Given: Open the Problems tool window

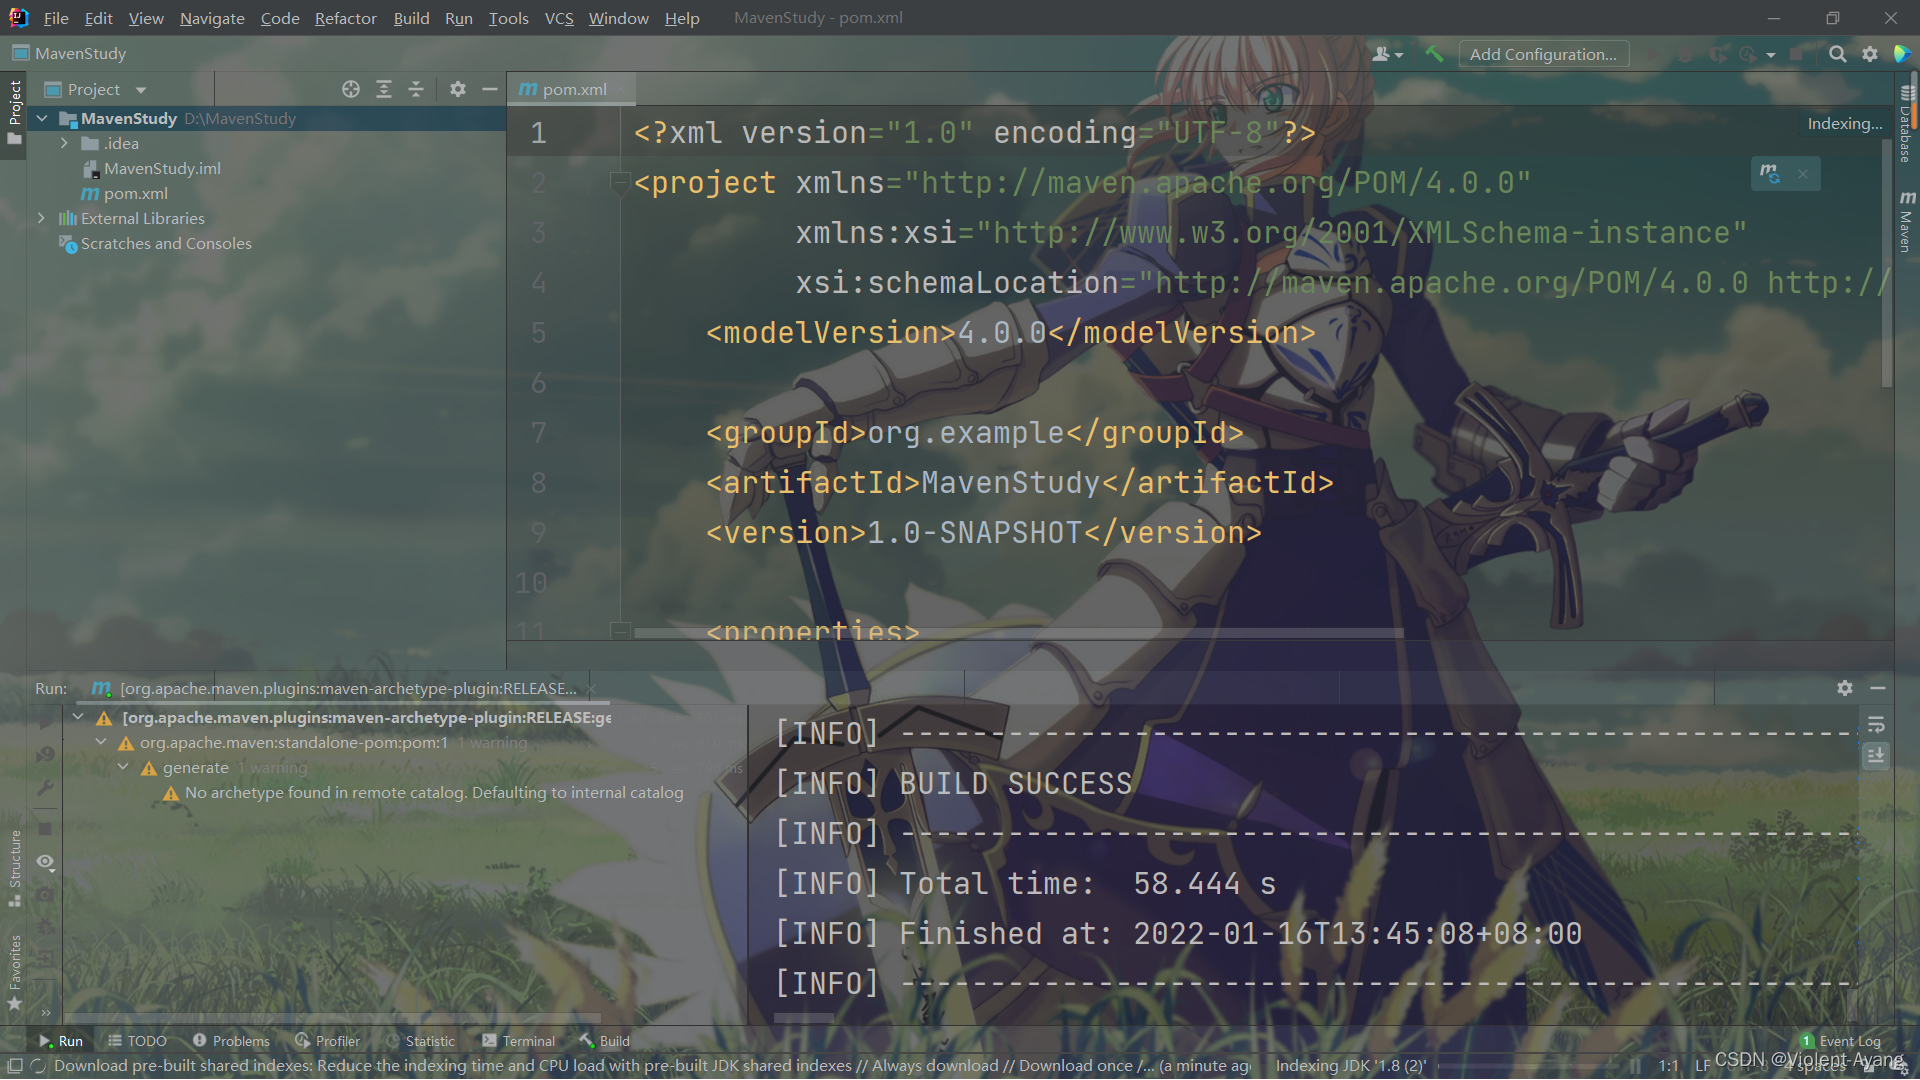Looking at the screenshot, I should point(231,1041).
